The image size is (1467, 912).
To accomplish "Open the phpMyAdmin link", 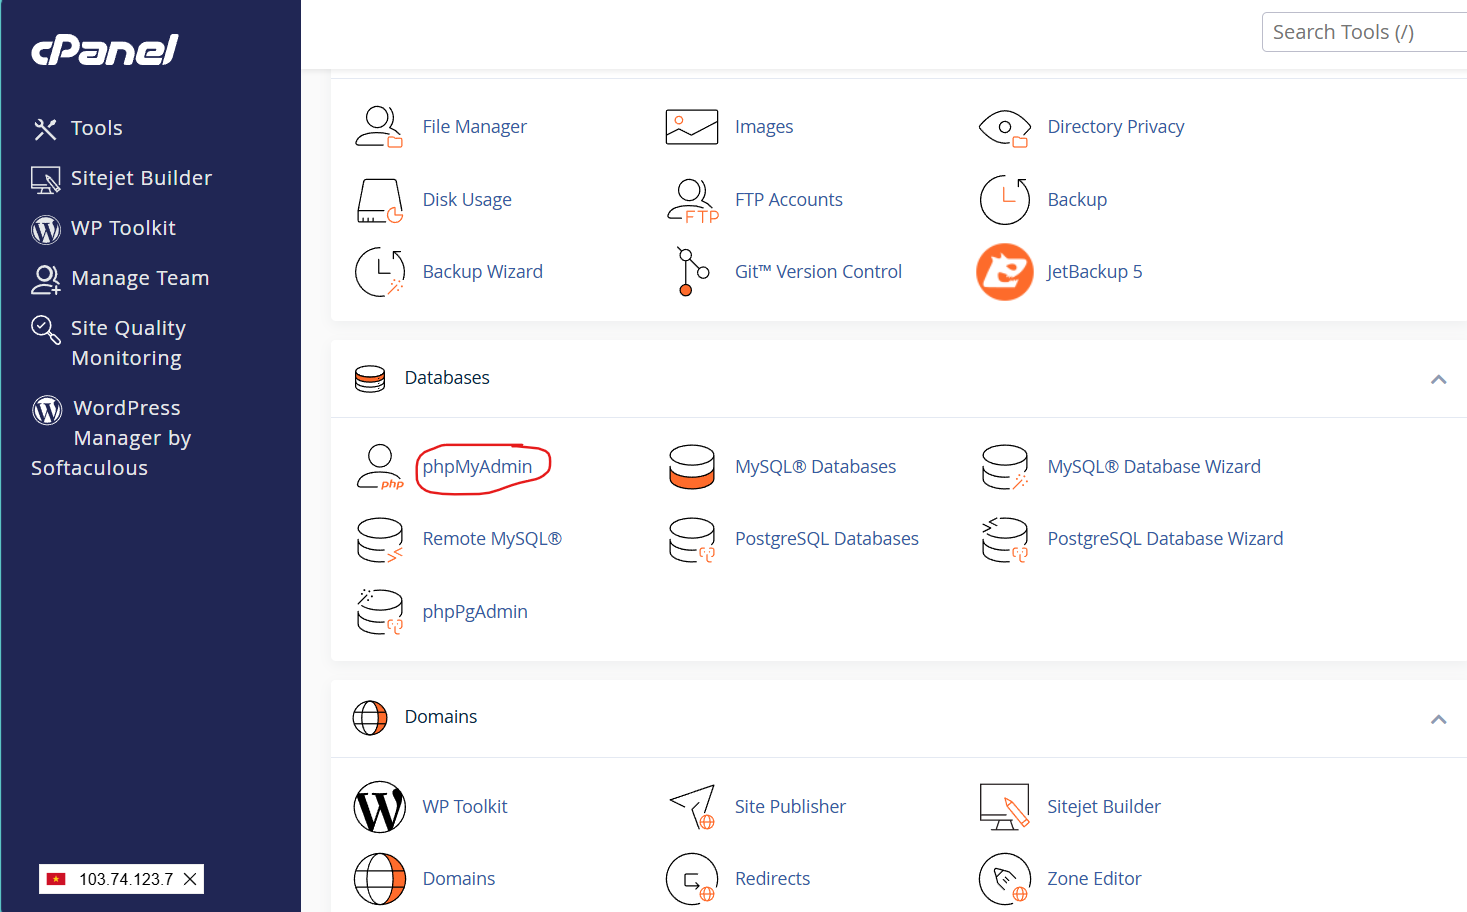I will (477, 467).
